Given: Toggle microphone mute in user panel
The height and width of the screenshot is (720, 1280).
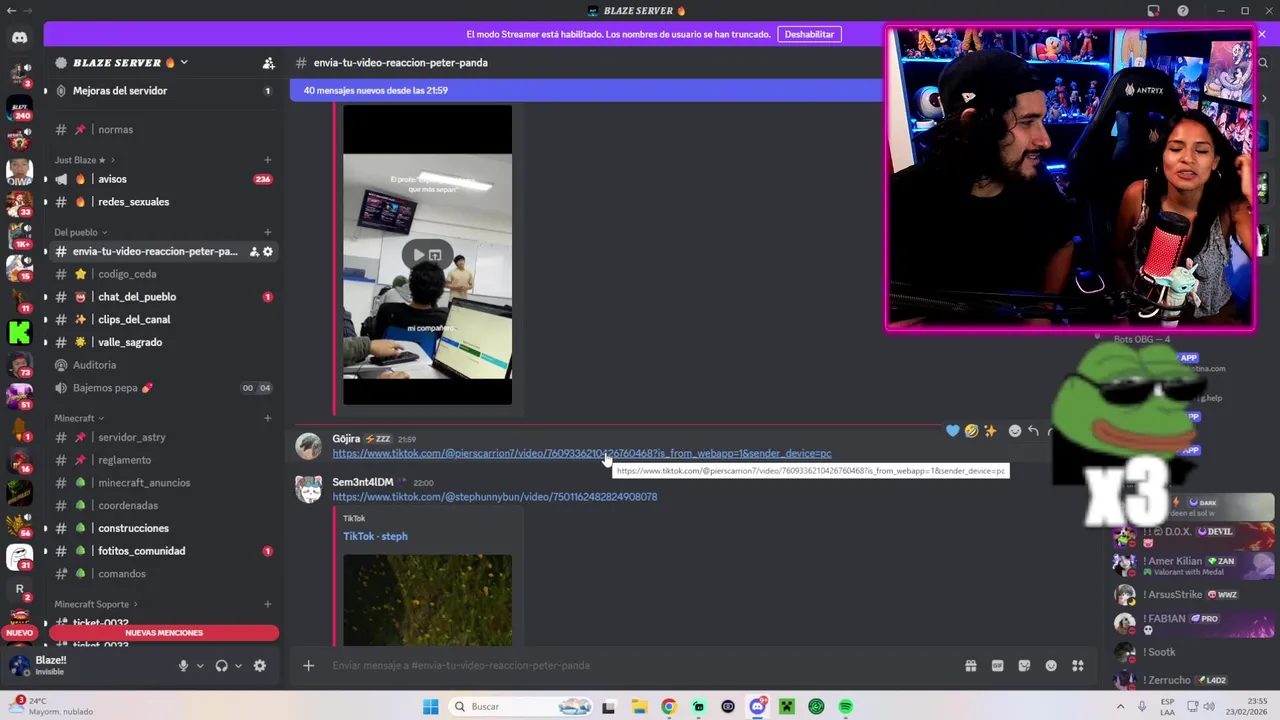Looking at the screenshot, I should coord(183,666).
